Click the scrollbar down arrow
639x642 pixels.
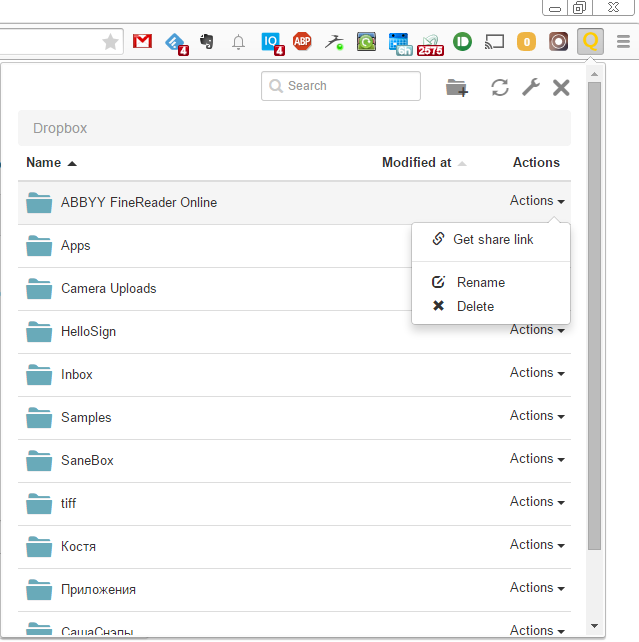[x=594, y=626]
